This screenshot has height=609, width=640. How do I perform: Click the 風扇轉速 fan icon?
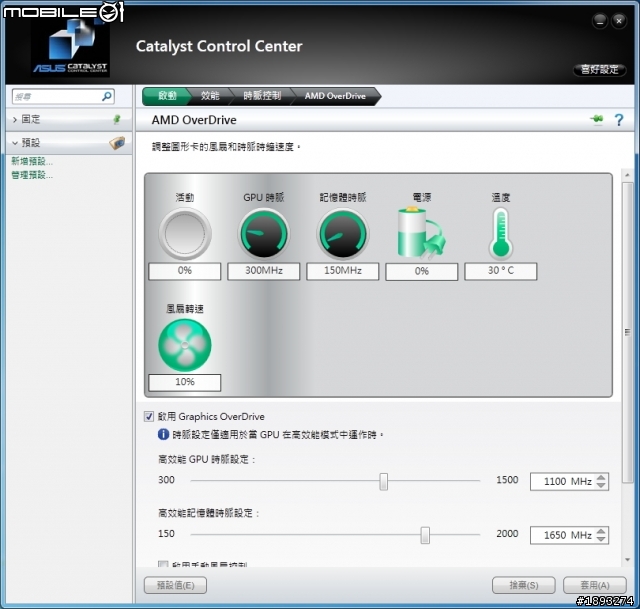[185, 345]
